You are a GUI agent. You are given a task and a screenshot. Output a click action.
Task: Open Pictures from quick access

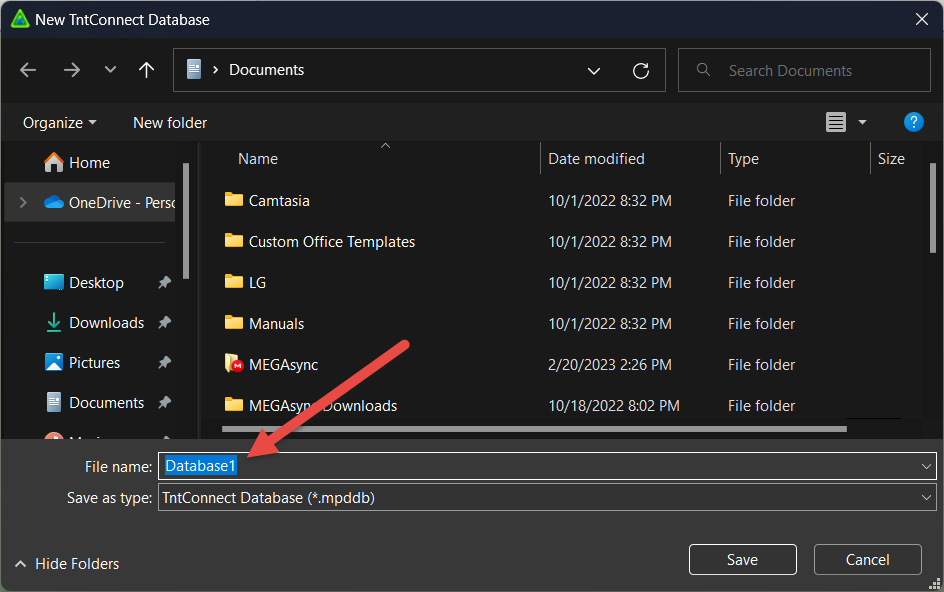(95, 363)
